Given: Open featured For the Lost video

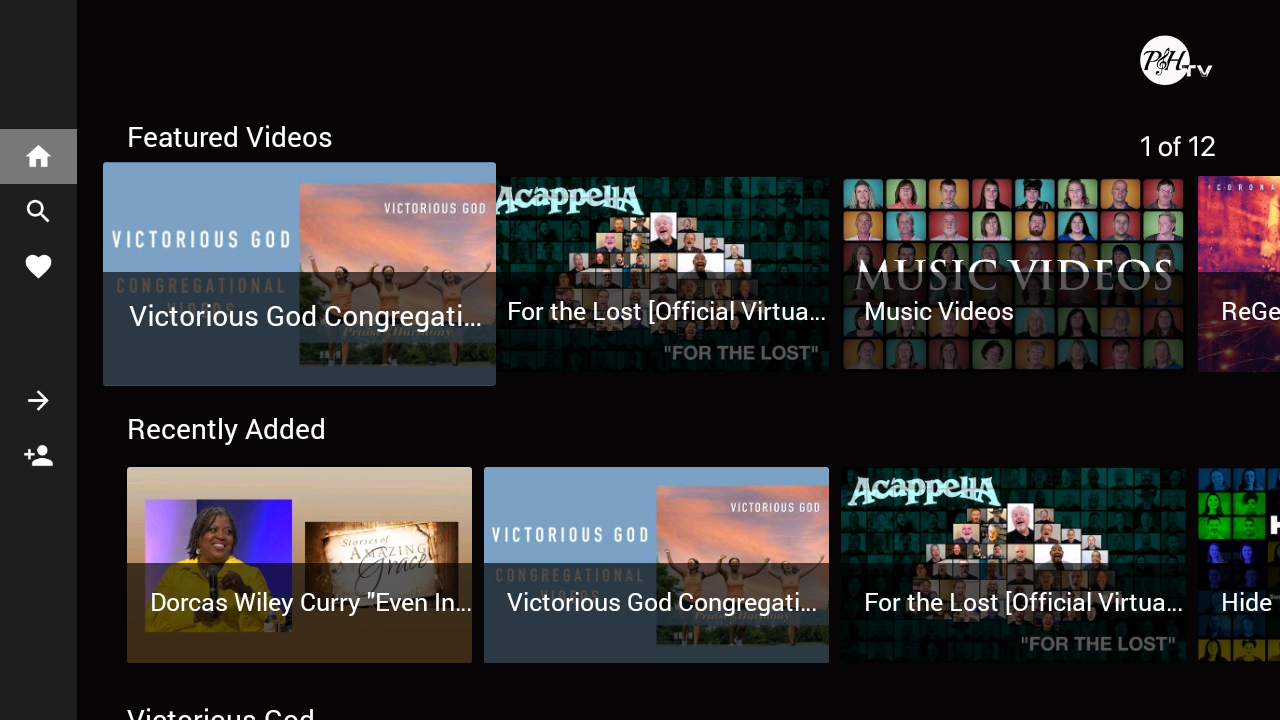Looking at the screenshot, I should coord(663,274).
